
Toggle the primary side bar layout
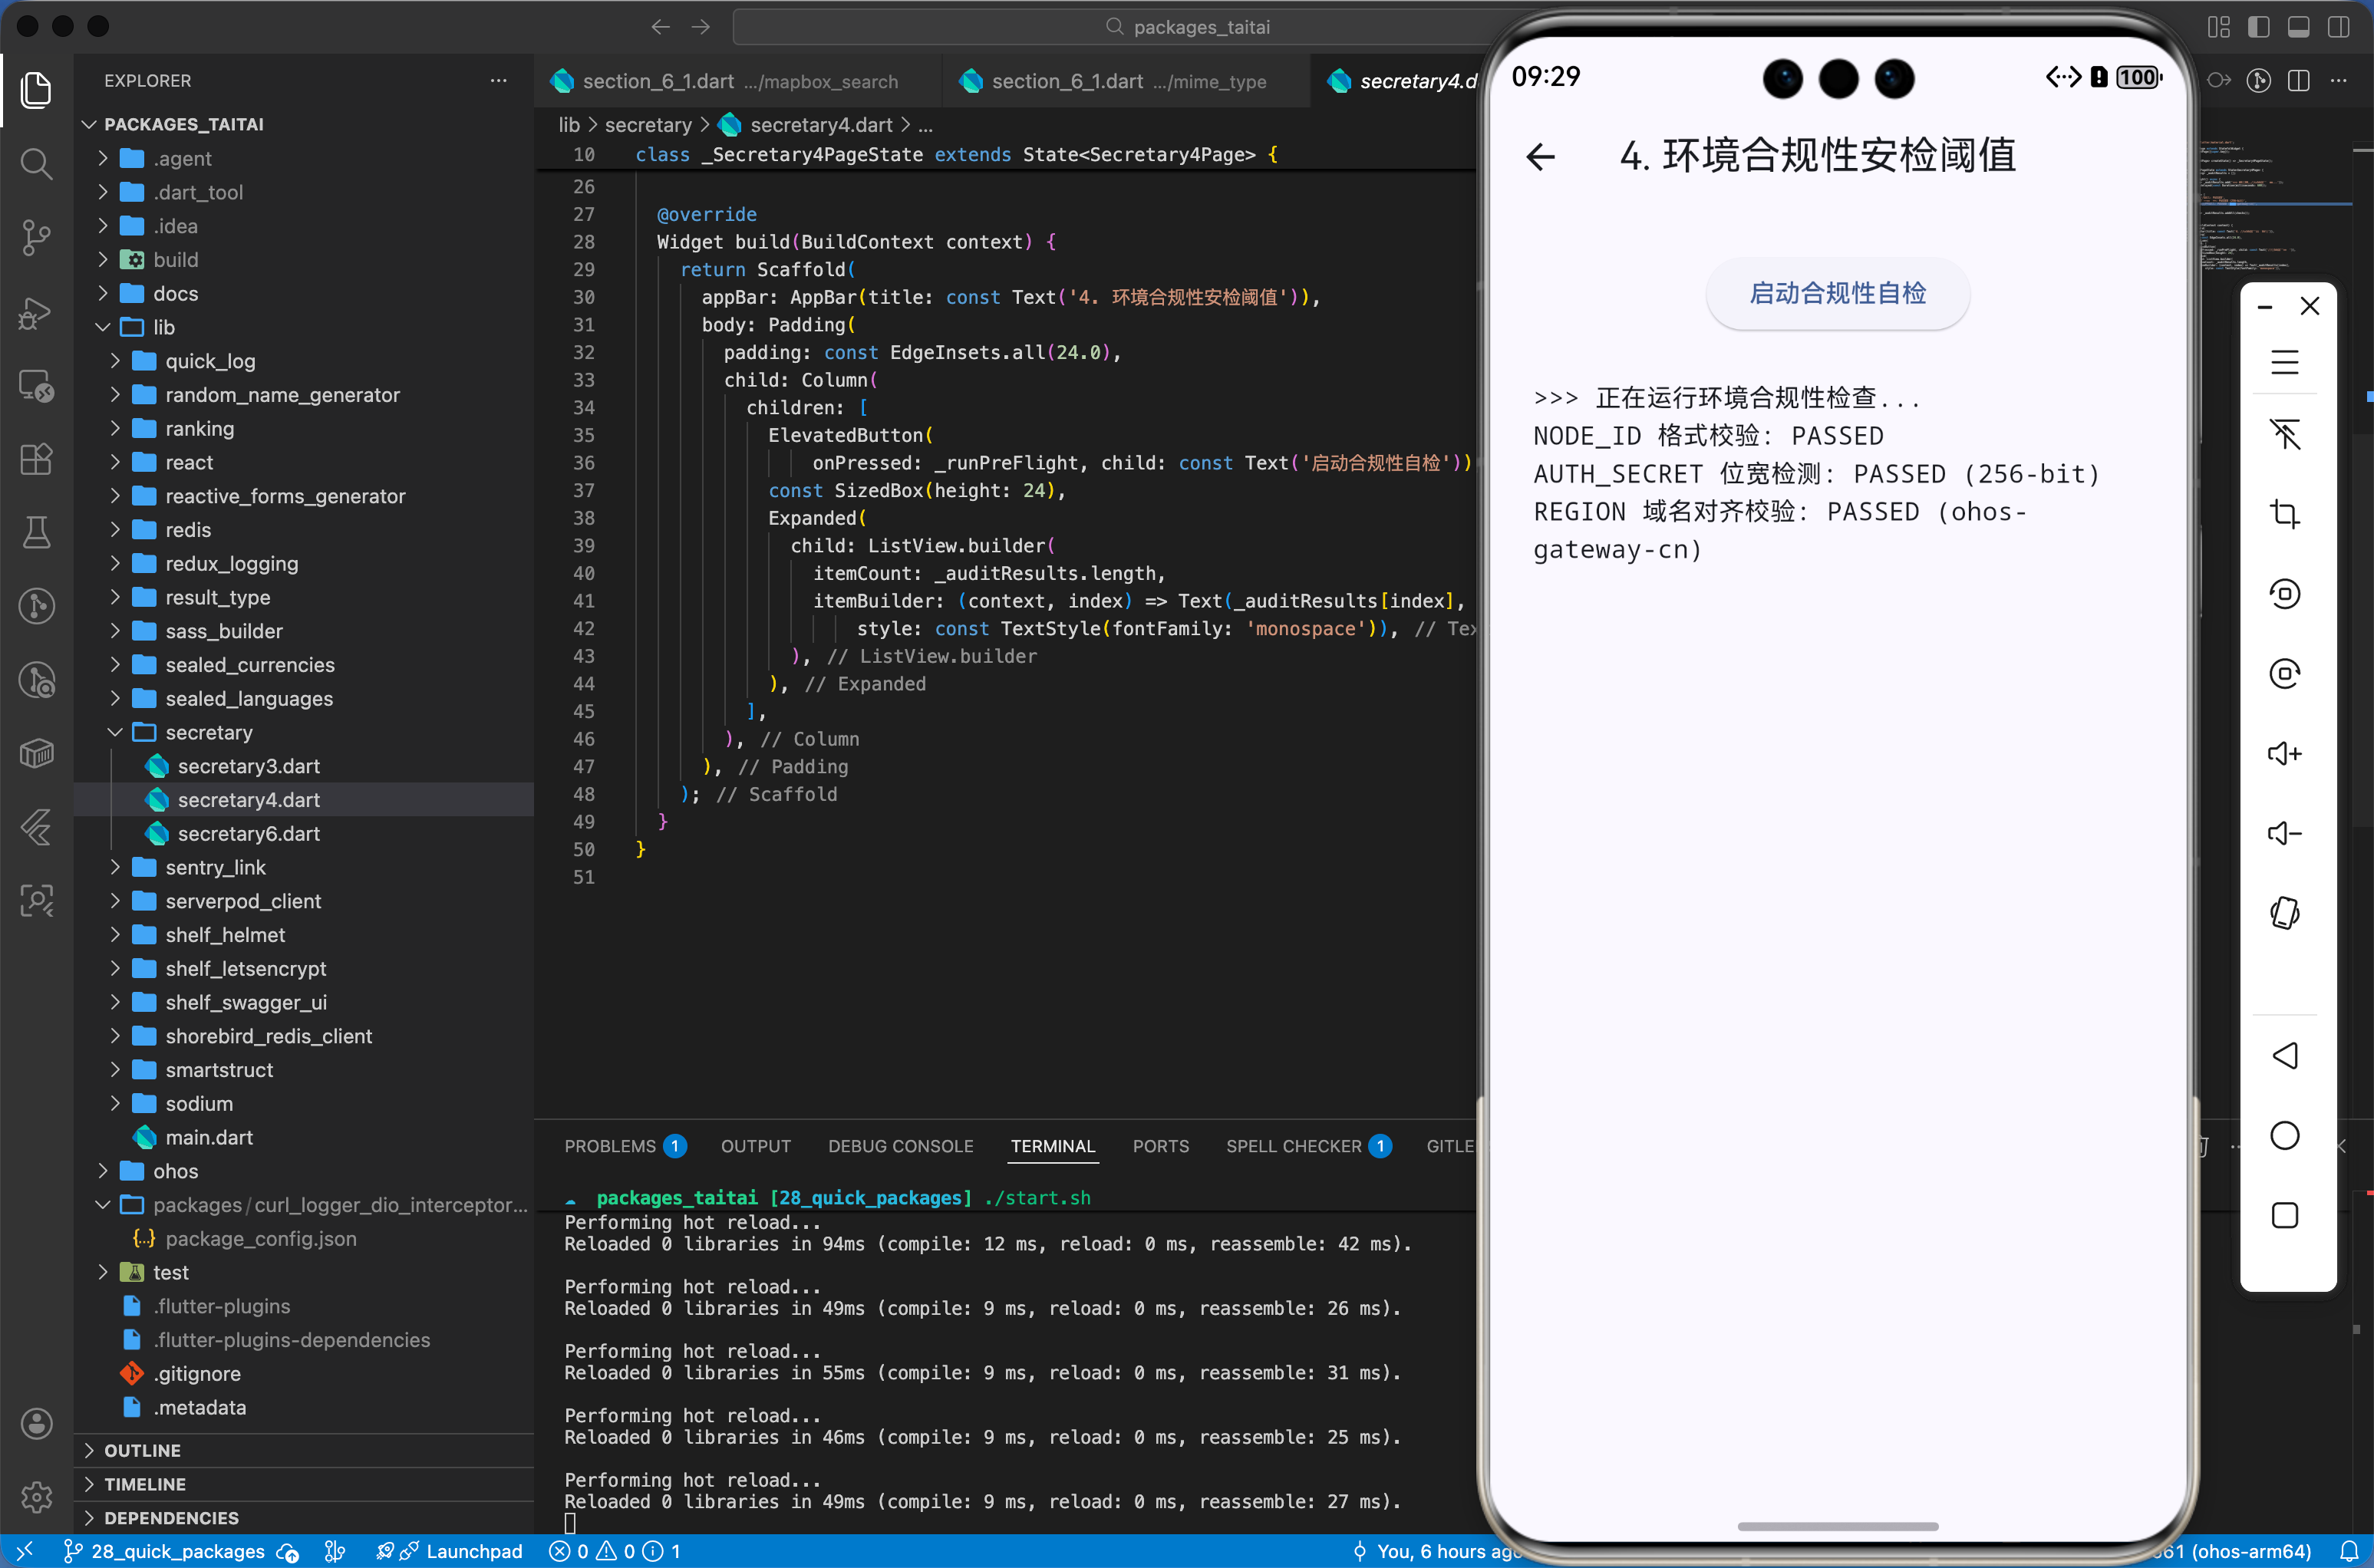pos(2258,27)
